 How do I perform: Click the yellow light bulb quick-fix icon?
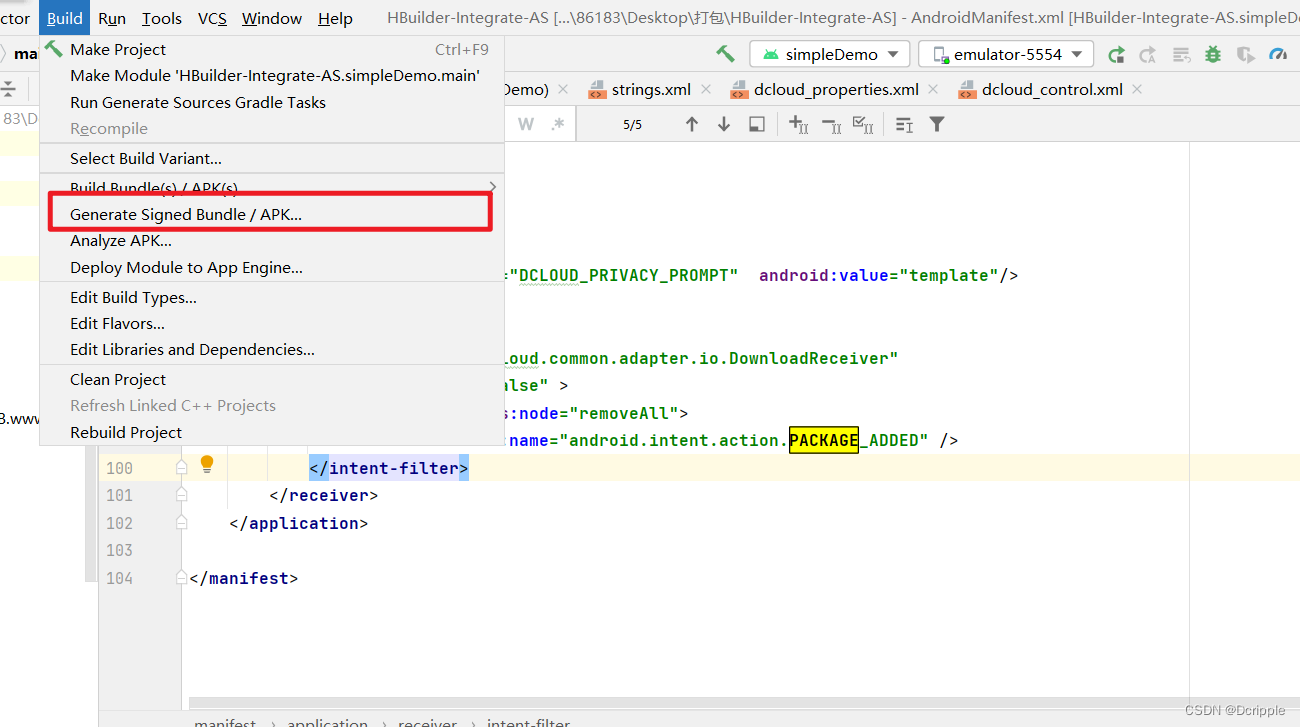point(207,464)
